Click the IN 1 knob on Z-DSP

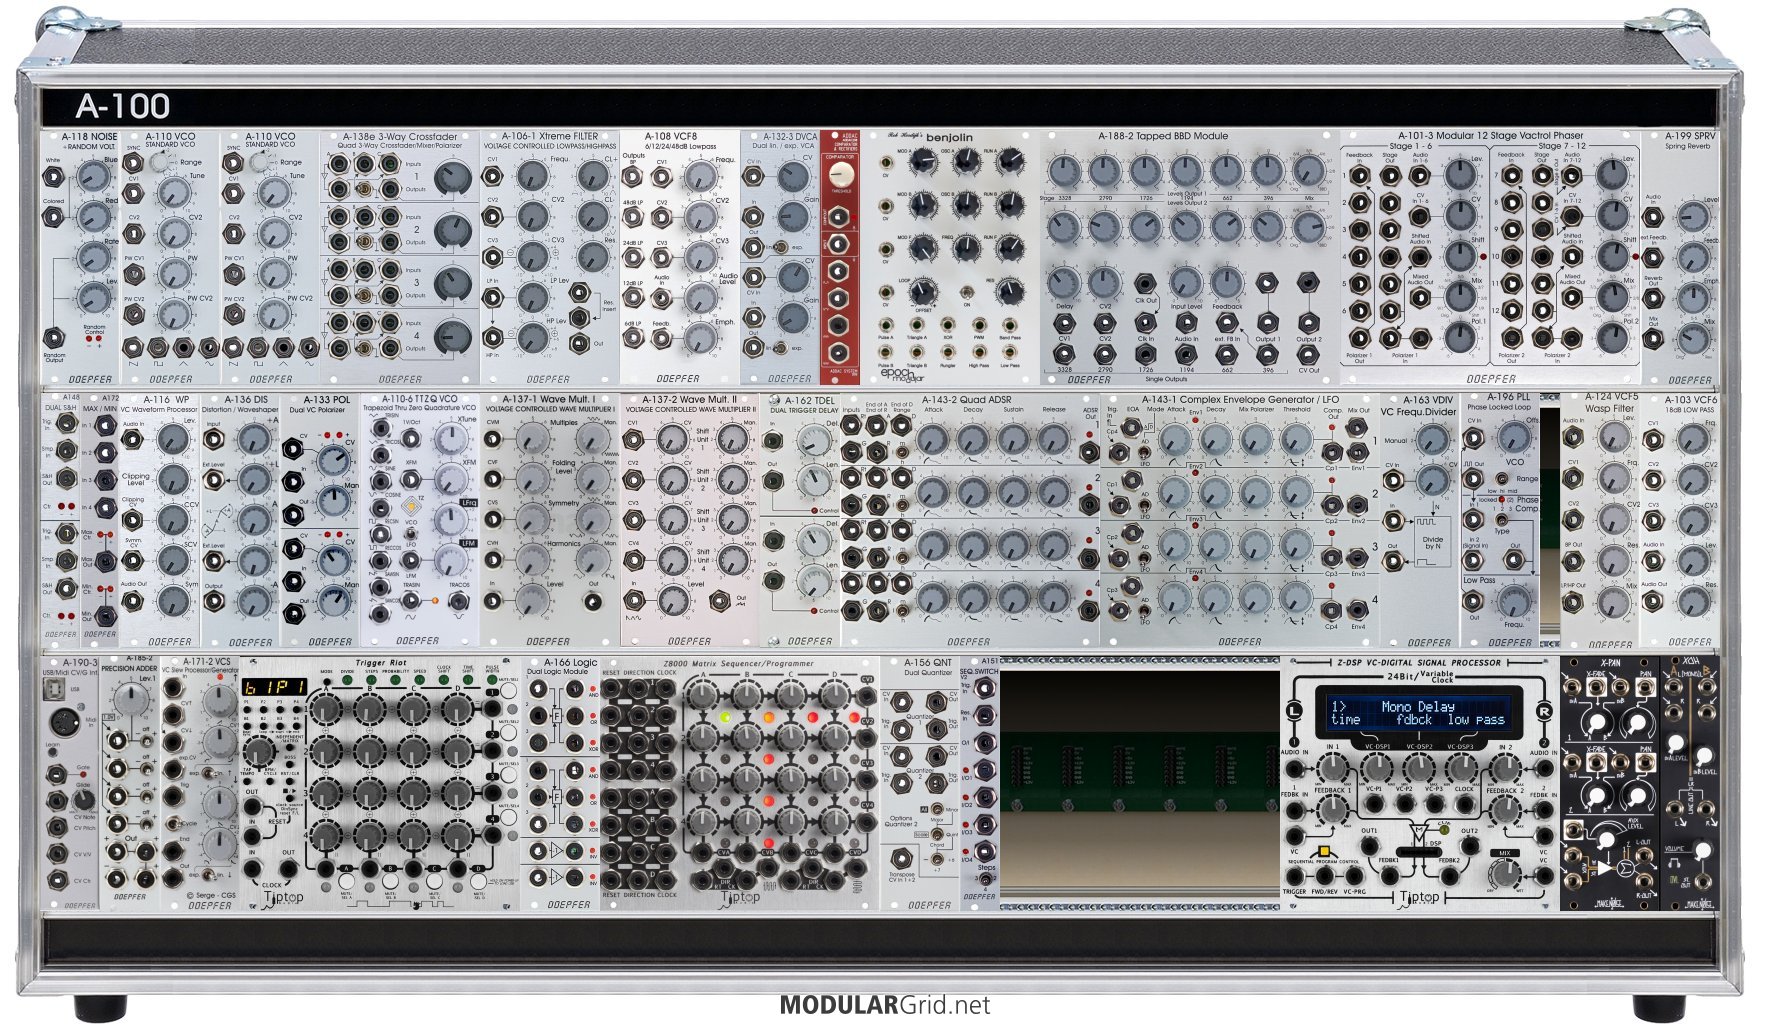pyautogui.click(x=1332, y=767)
